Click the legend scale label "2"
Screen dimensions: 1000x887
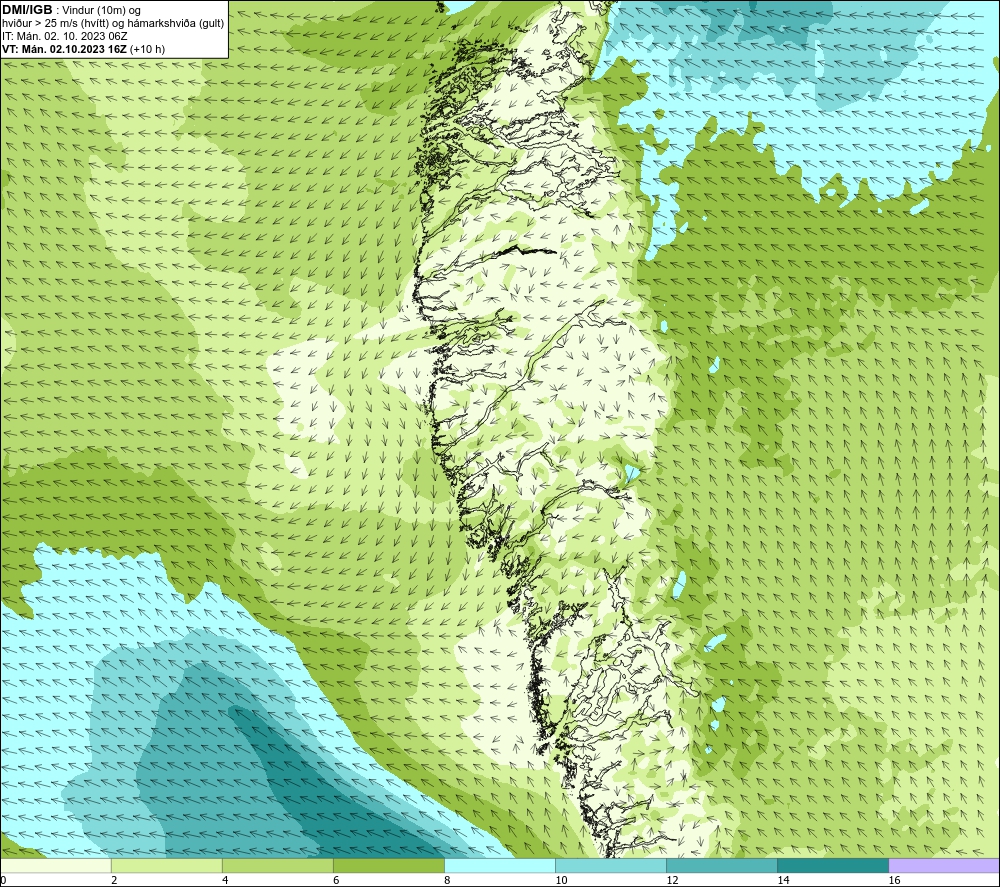[x=114, y=881]
